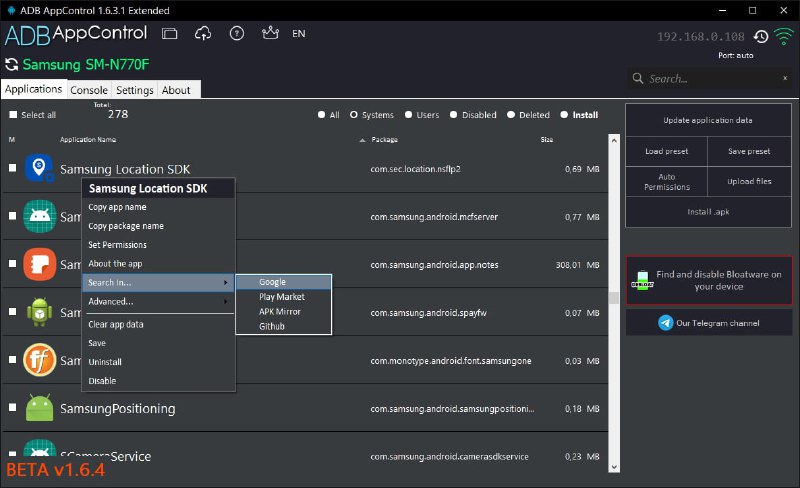Click the scrollbar up arrow
This screenshot has height=488, width=800.
coord(614,140)
